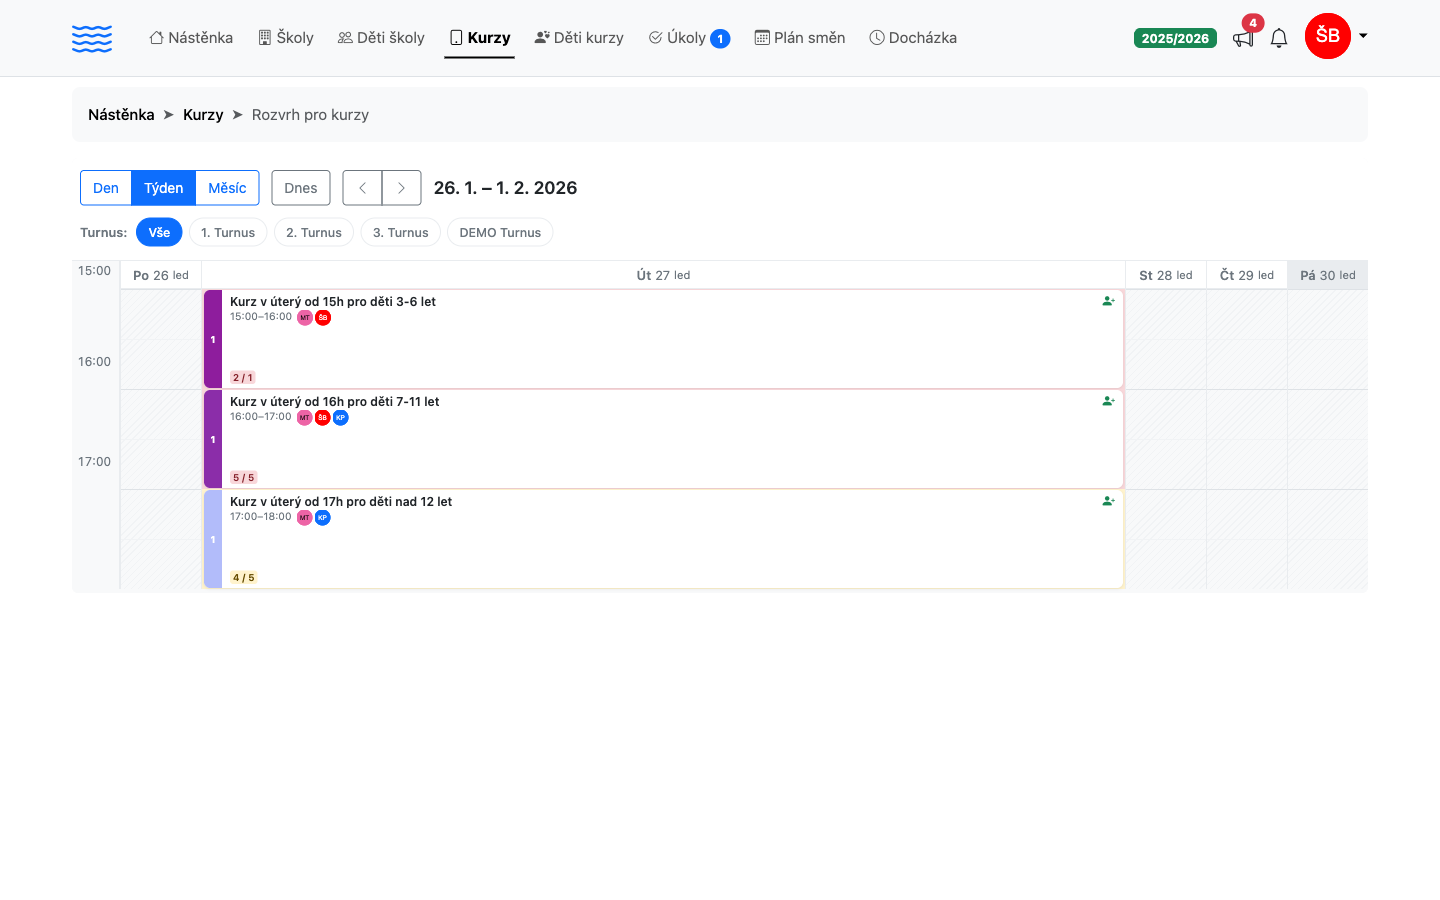Click Pá 30 led day header
The width and height of the screenshot is (1440, 900).
(1328, 275)
